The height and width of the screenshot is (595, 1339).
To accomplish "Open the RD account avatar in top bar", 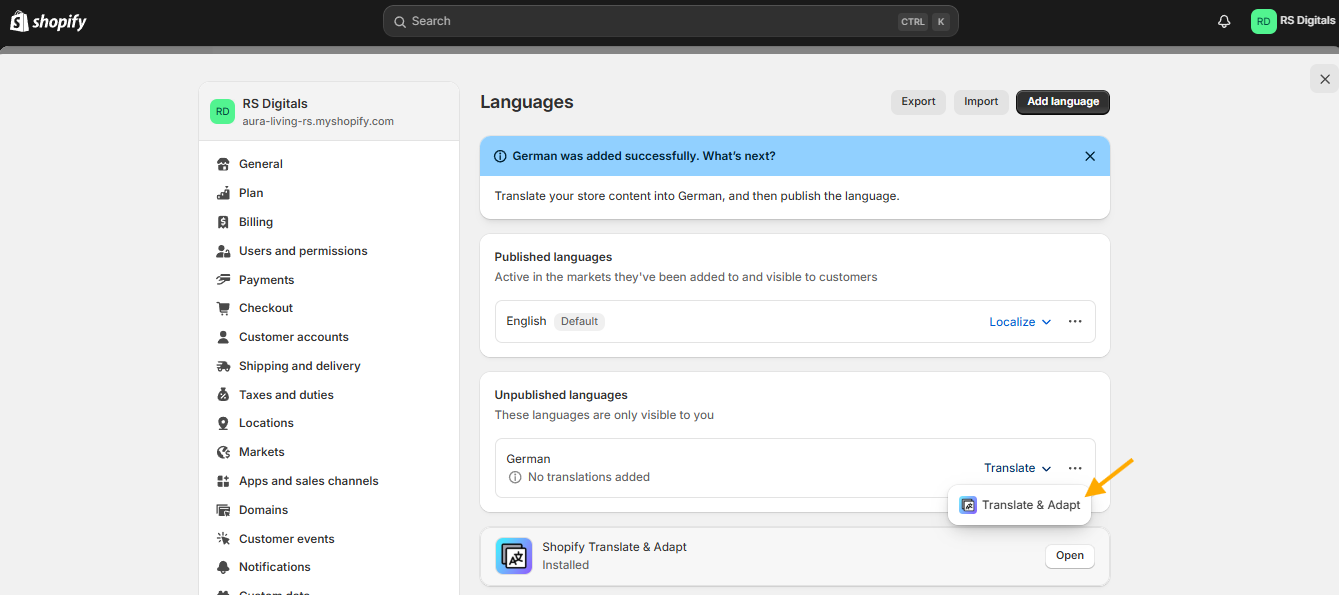I will (1264, 21).
